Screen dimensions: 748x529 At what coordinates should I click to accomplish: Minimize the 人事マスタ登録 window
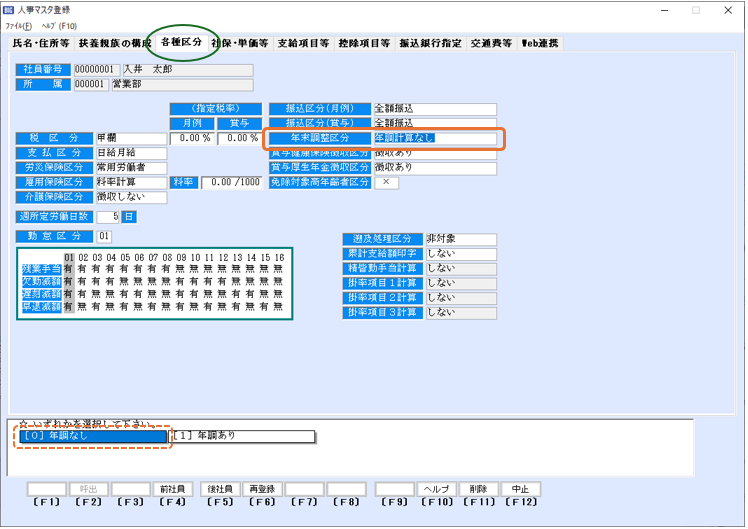[665, 10]
